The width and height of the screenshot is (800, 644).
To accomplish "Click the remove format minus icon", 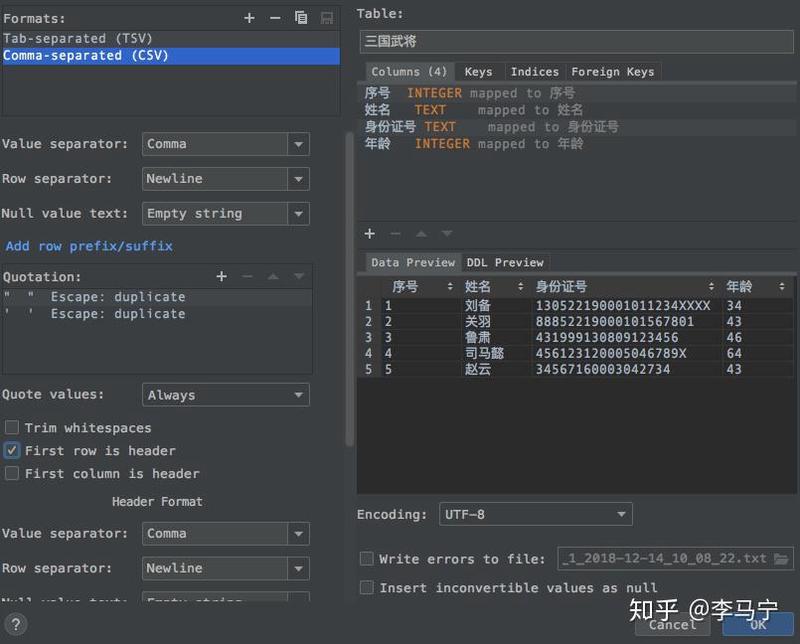I will tap(275, 18).
